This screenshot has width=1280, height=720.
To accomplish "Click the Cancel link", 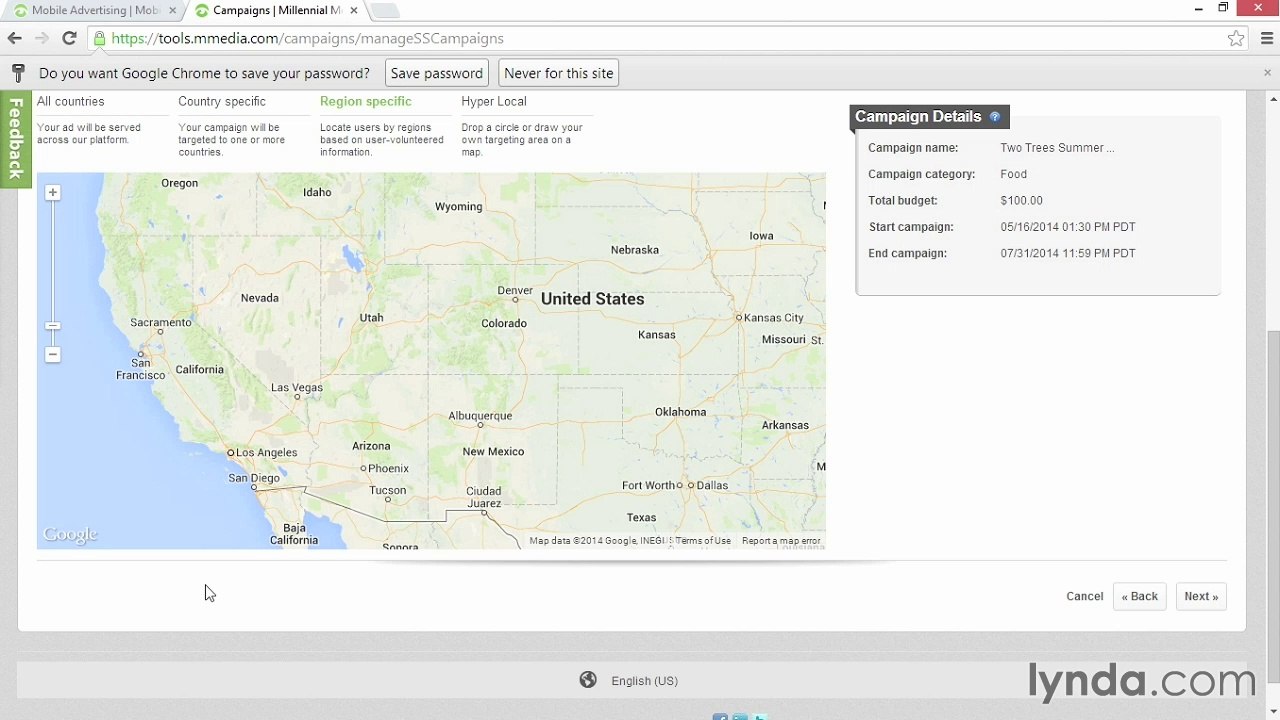I will tap(1084, 596).
